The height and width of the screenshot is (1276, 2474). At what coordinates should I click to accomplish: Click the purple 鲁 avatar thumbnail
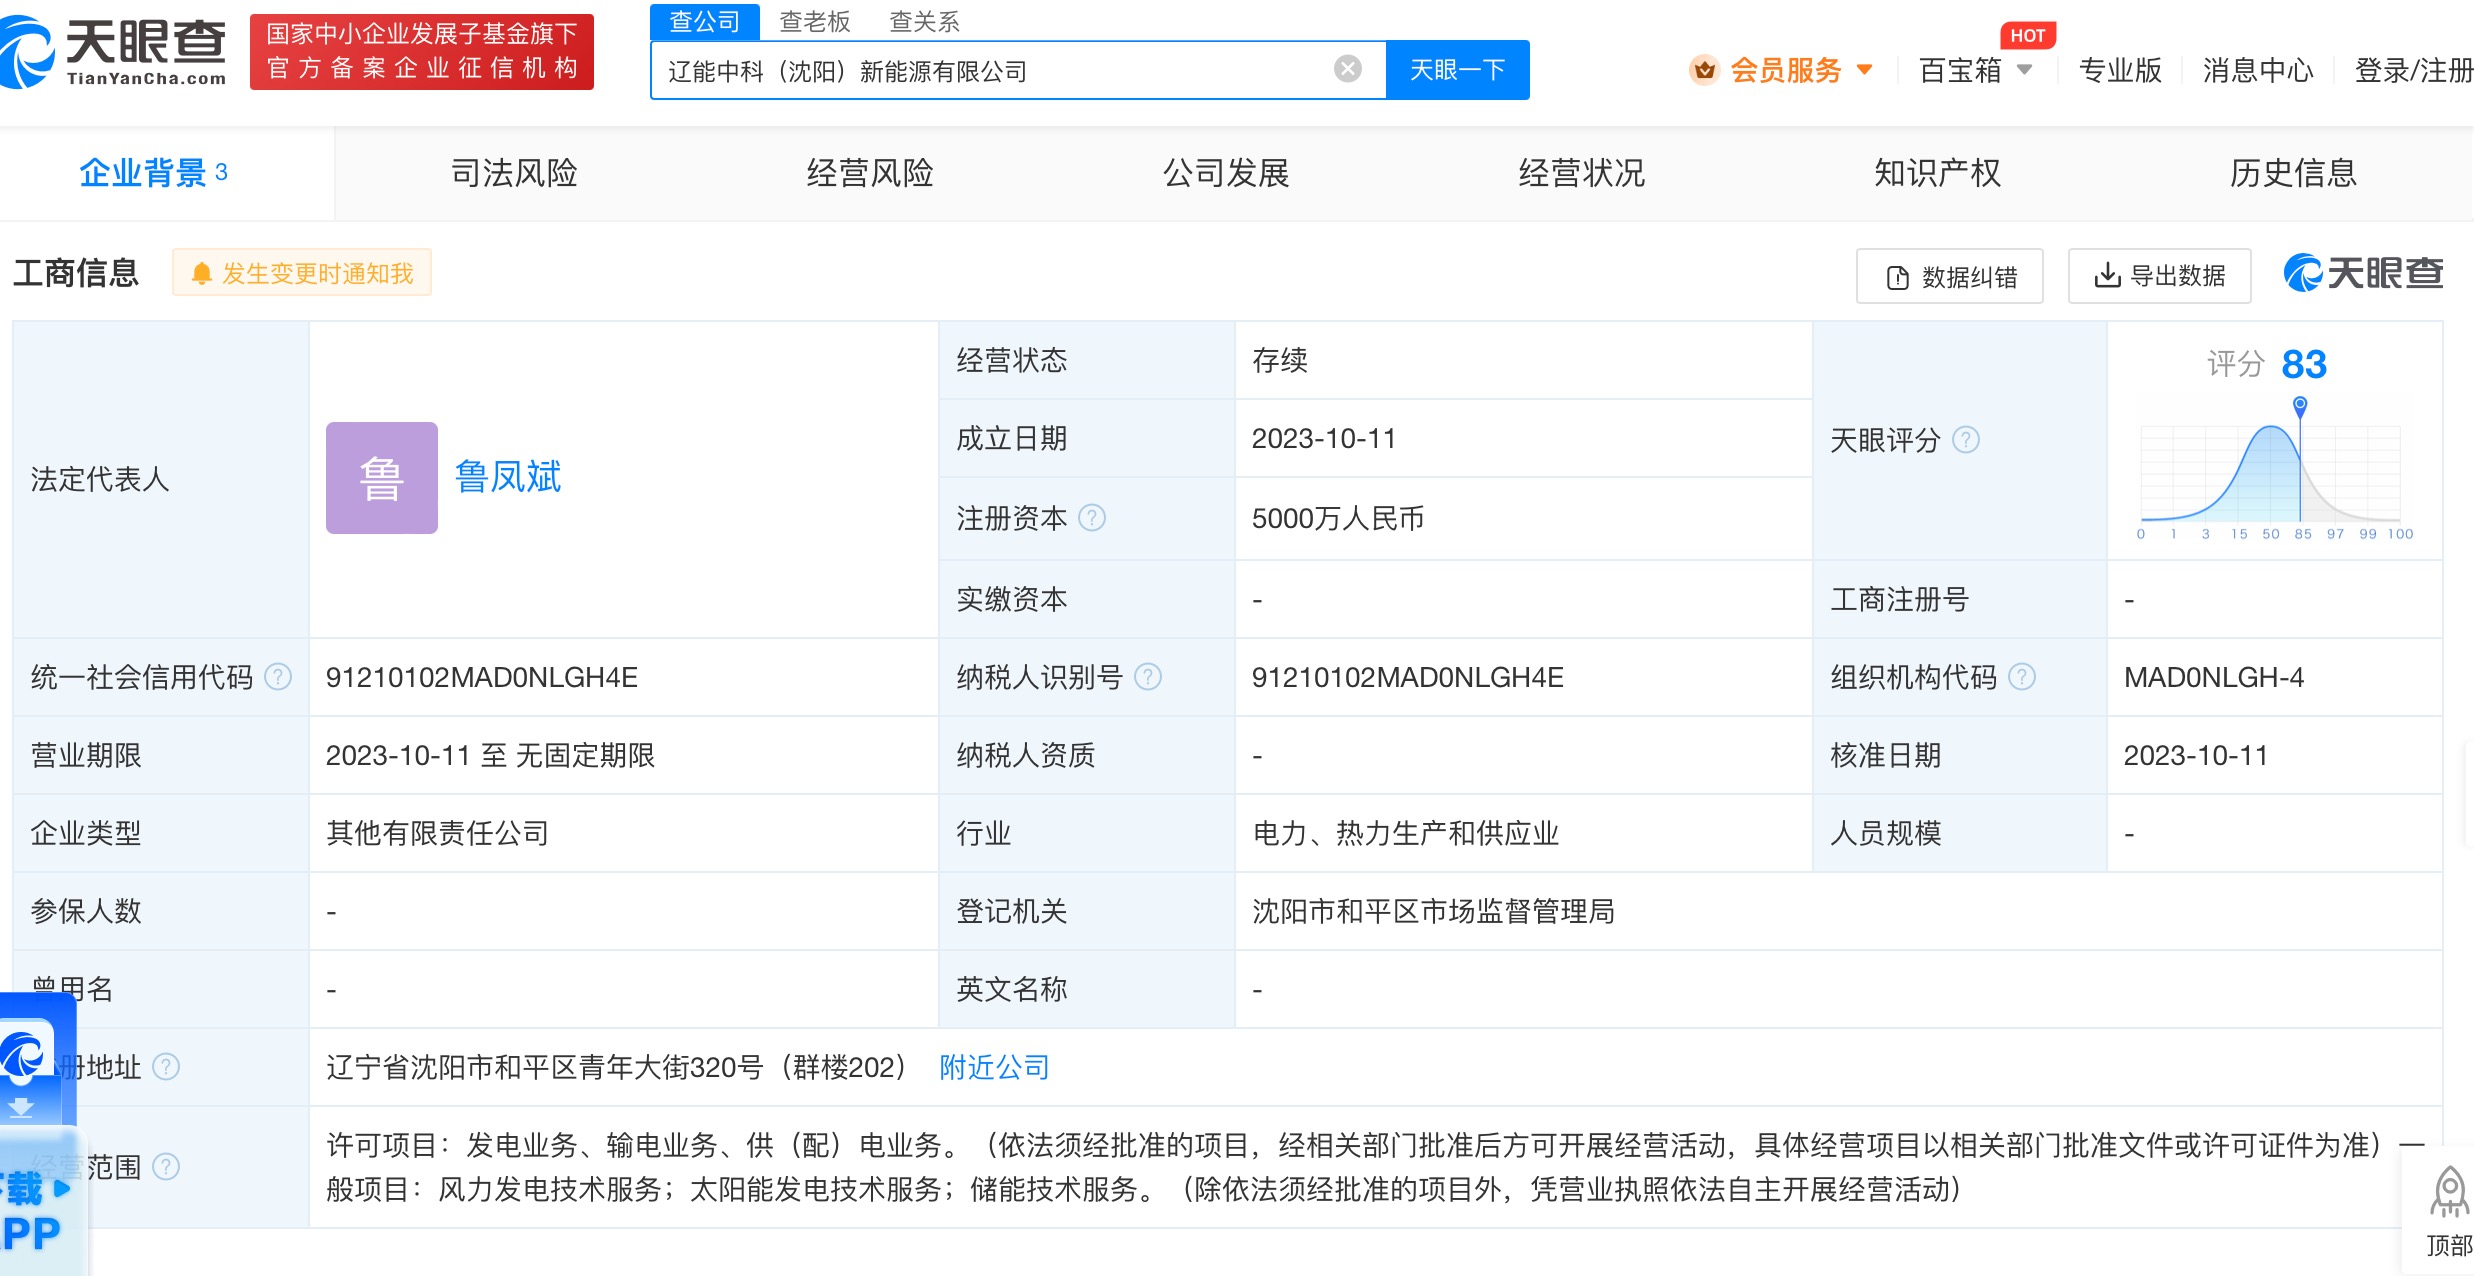382,478
